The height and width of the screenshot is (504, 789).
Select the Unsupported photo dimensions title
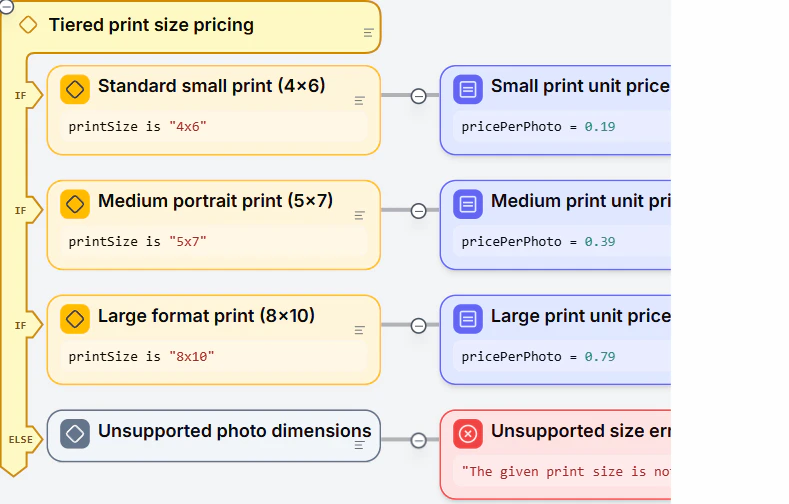pyautogui.click(x=234, y=431)
